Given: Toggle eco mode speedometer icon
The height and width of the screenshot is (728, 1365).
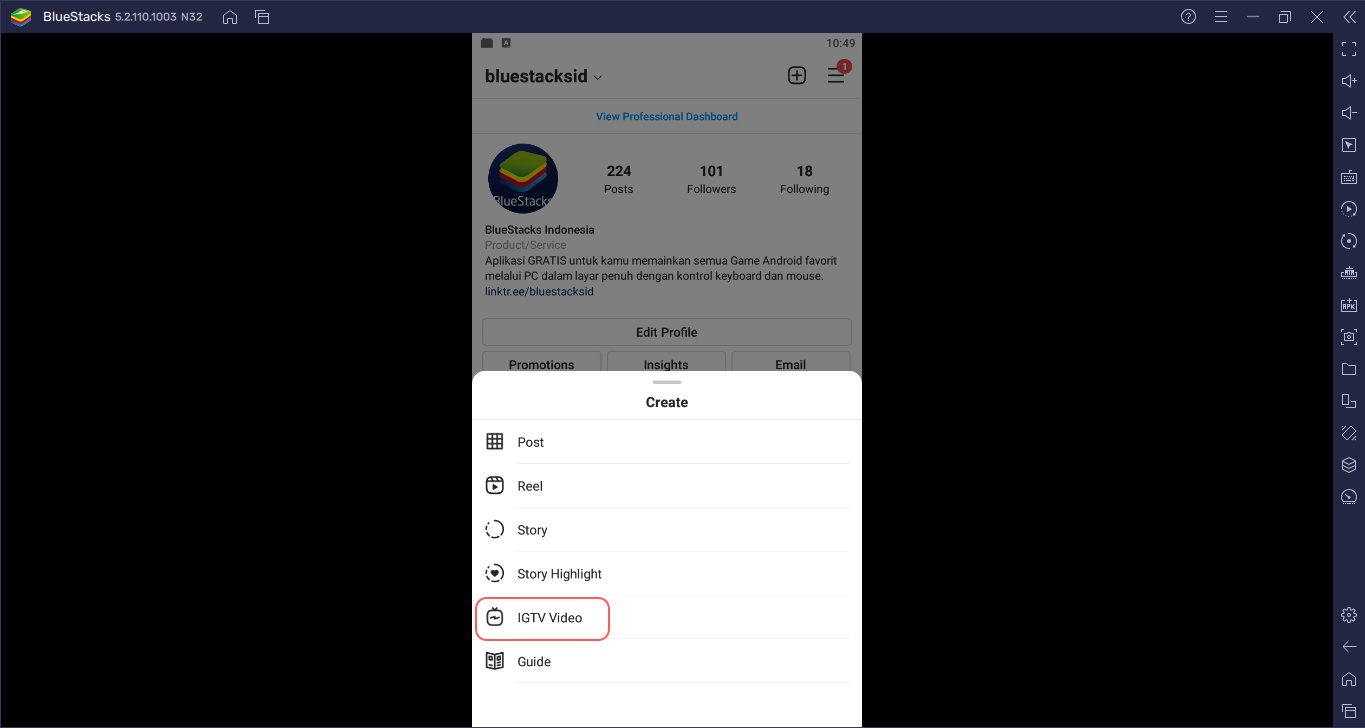Looking at the screenshot, I should [1349, 497].
